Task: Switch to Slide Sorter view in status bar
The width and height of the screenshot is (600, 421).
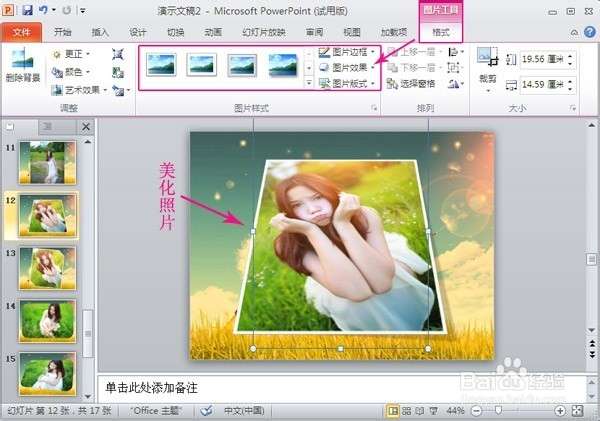Action: coord(408,411)
